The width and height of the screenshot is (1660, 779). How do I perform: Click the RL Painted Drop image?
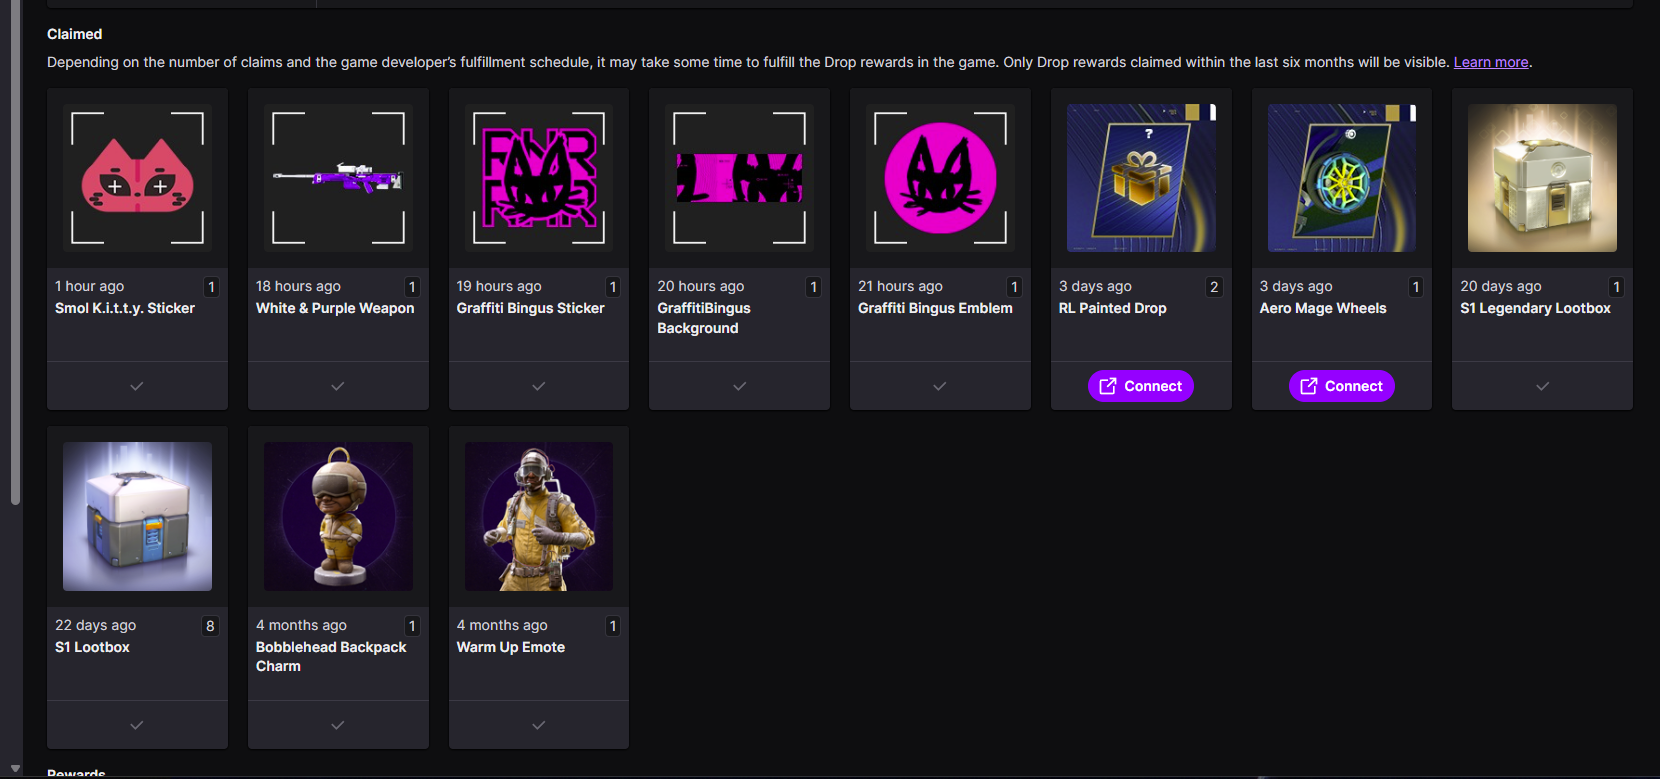pos(1141,178)
